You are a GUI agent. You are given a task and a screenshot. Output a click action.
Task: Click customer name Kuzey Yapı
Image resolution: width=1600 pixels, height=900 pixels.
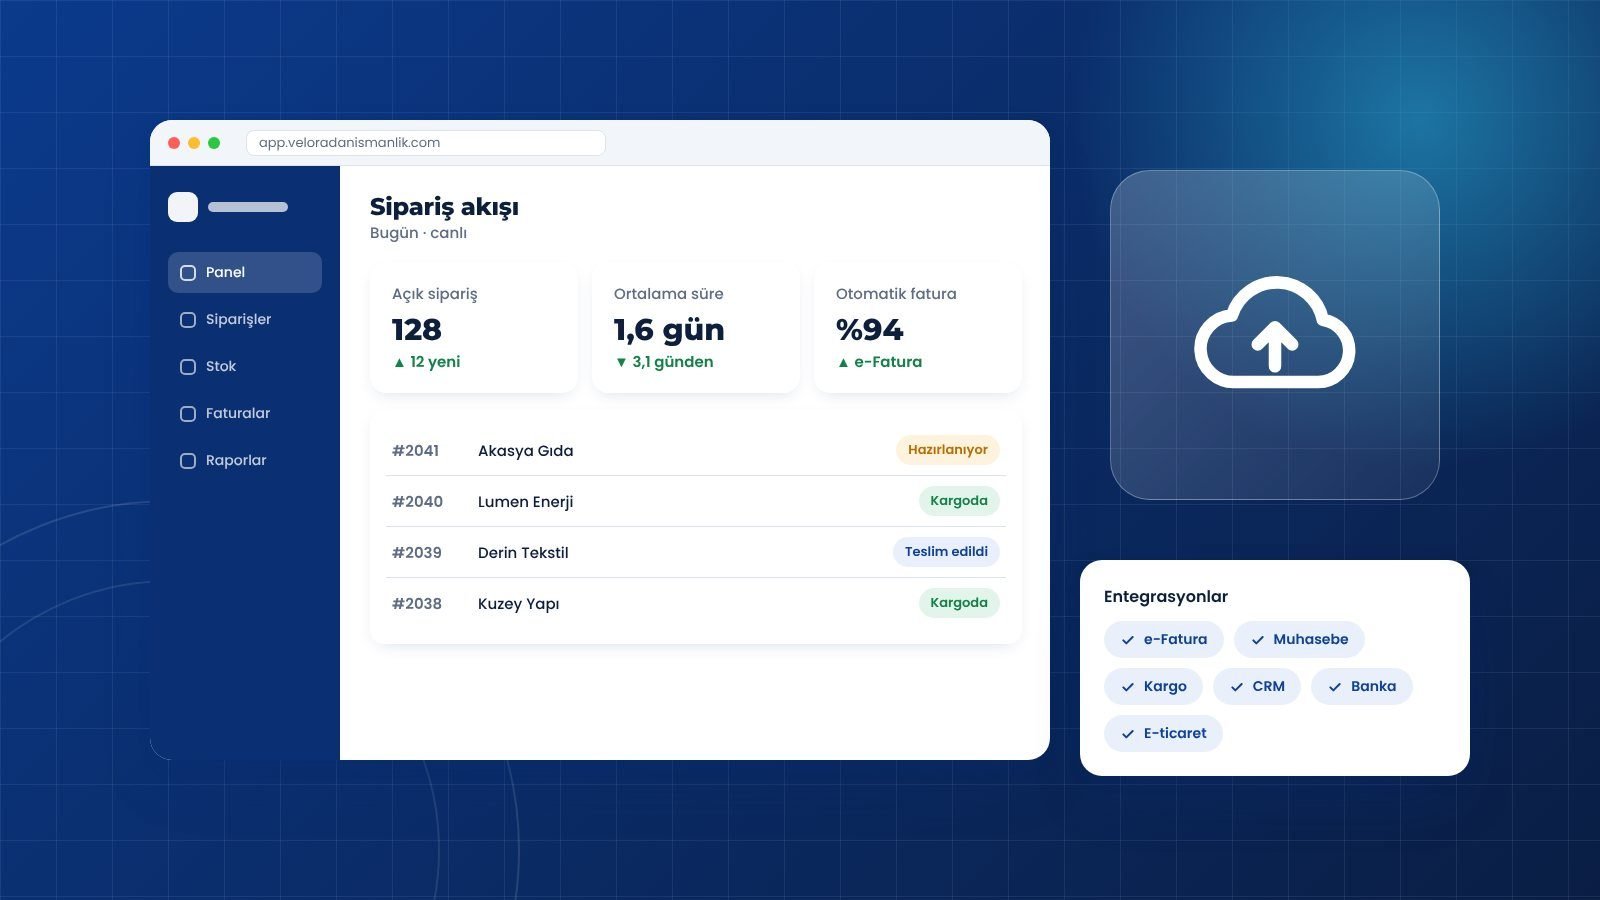(x=519, y=604)
